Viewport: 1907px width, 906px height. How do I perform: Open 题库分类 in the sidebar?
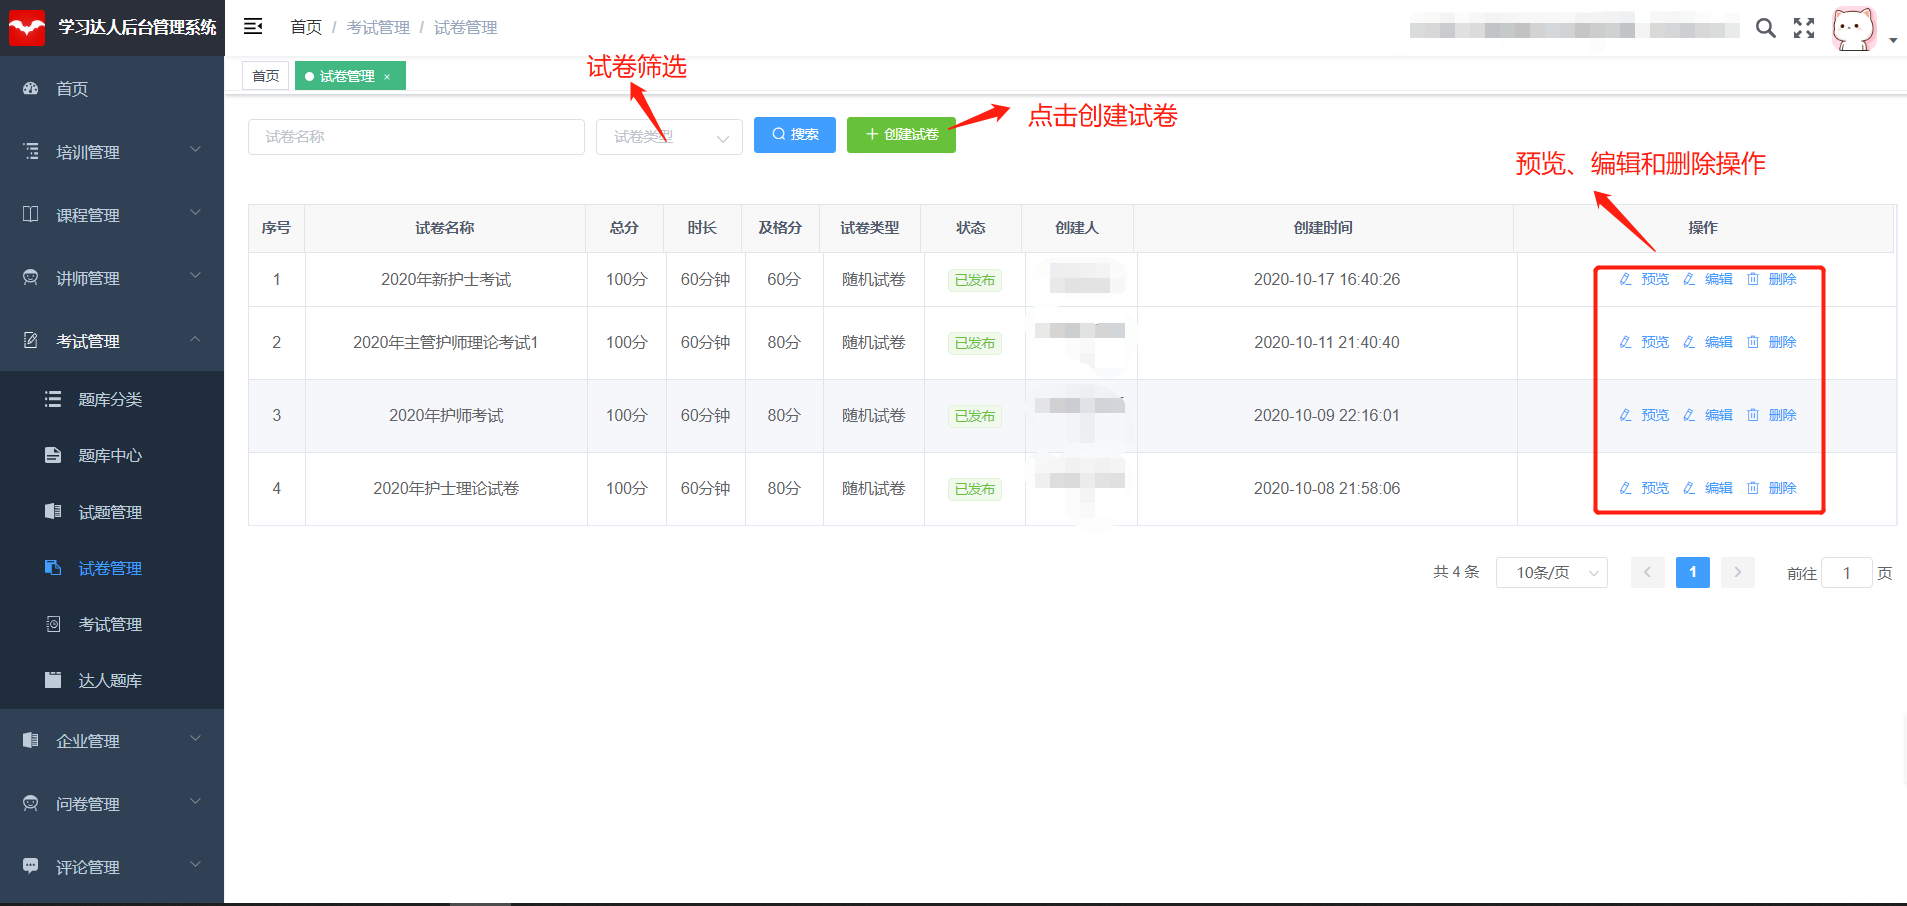tap(110, 399)
